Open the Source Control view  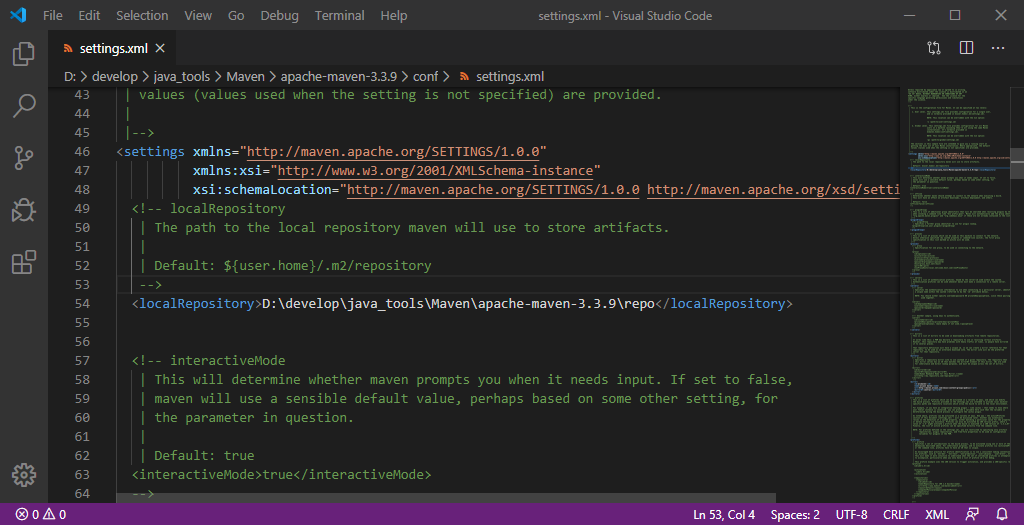24,158
